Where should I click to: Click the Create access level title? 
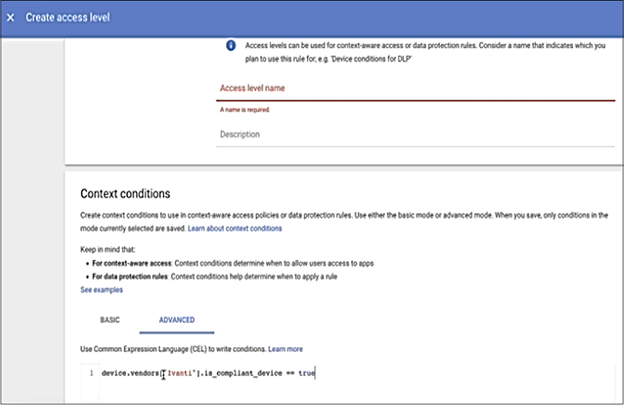click(67, 18)
